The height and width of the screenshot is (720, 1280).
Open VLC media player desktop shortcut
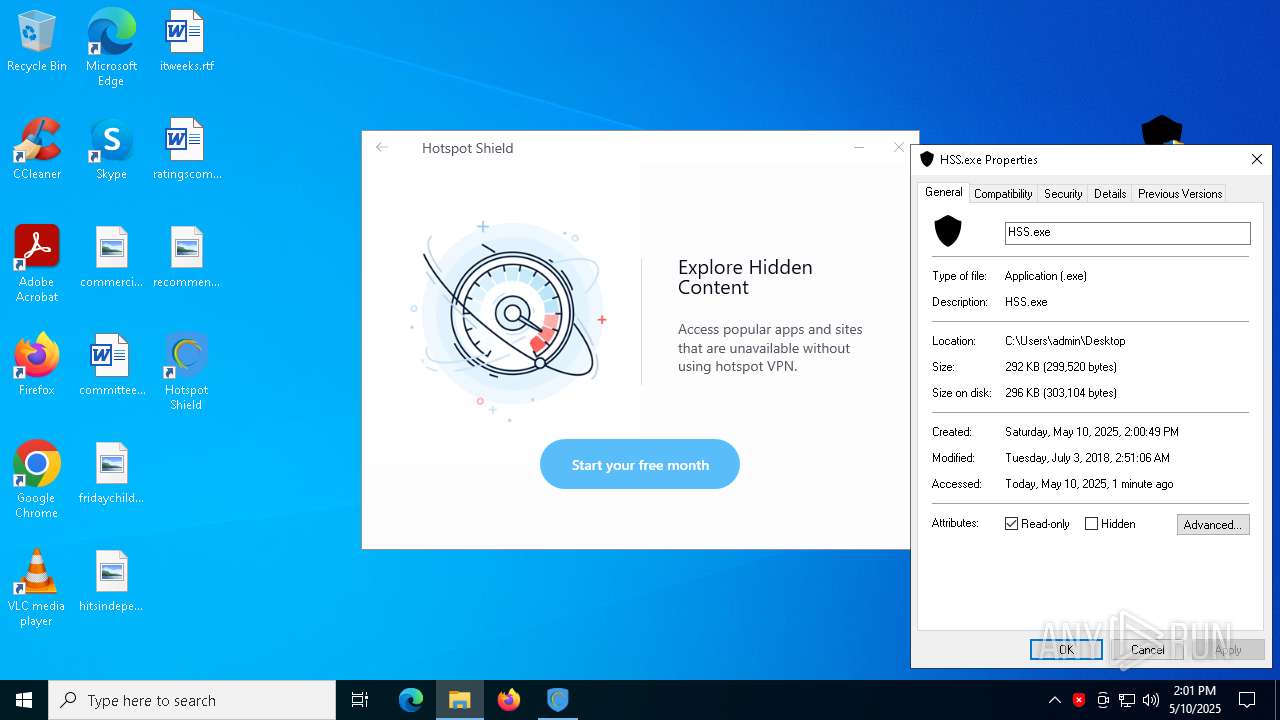pos(37,588)
